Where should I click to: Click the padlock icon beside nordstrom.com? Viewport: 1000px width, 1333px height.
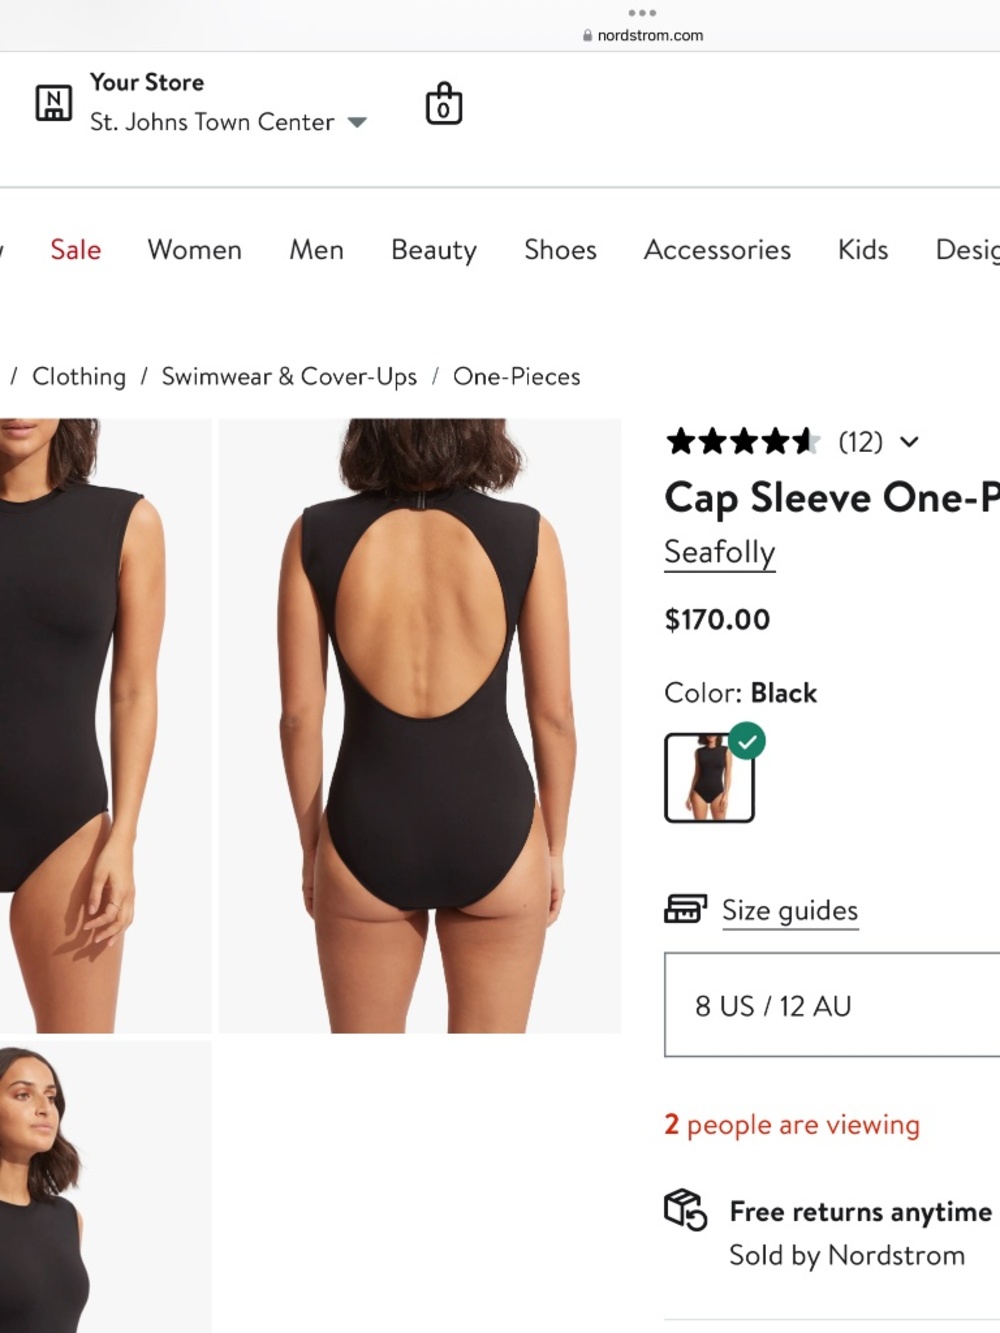coord(589,33)
